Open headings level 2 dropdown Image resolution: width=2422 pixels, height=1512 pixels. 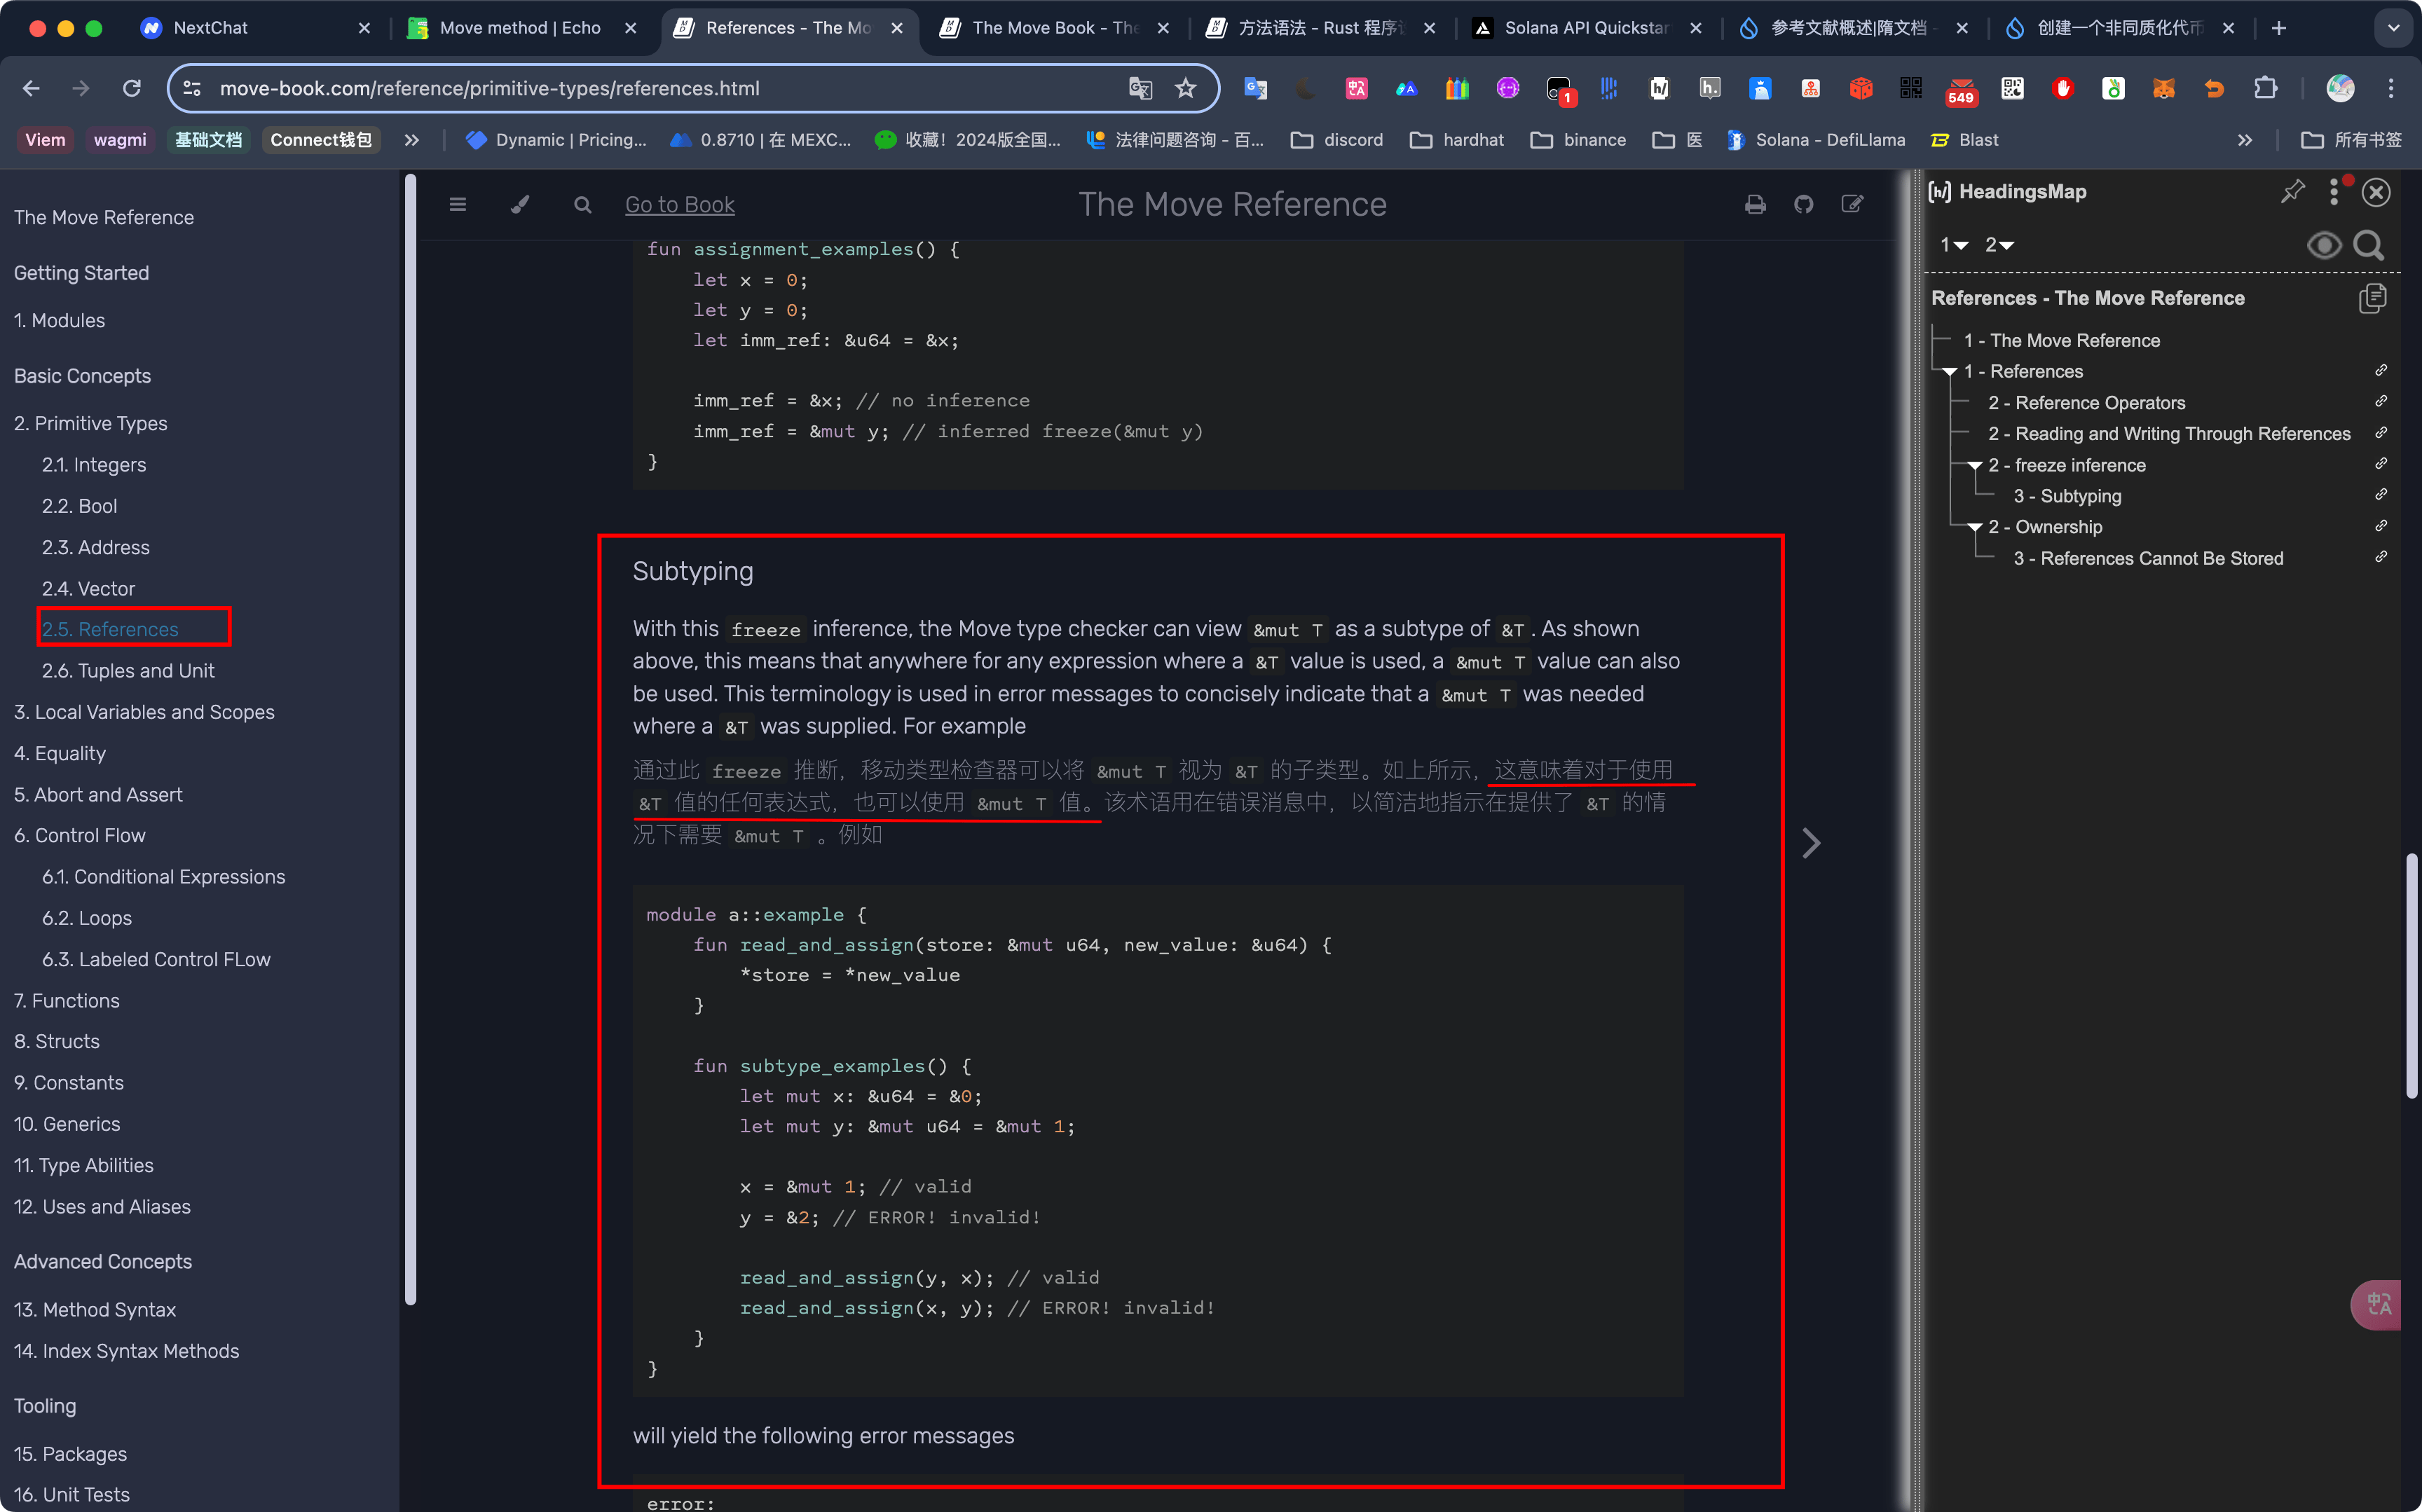tap(1999, 245)
